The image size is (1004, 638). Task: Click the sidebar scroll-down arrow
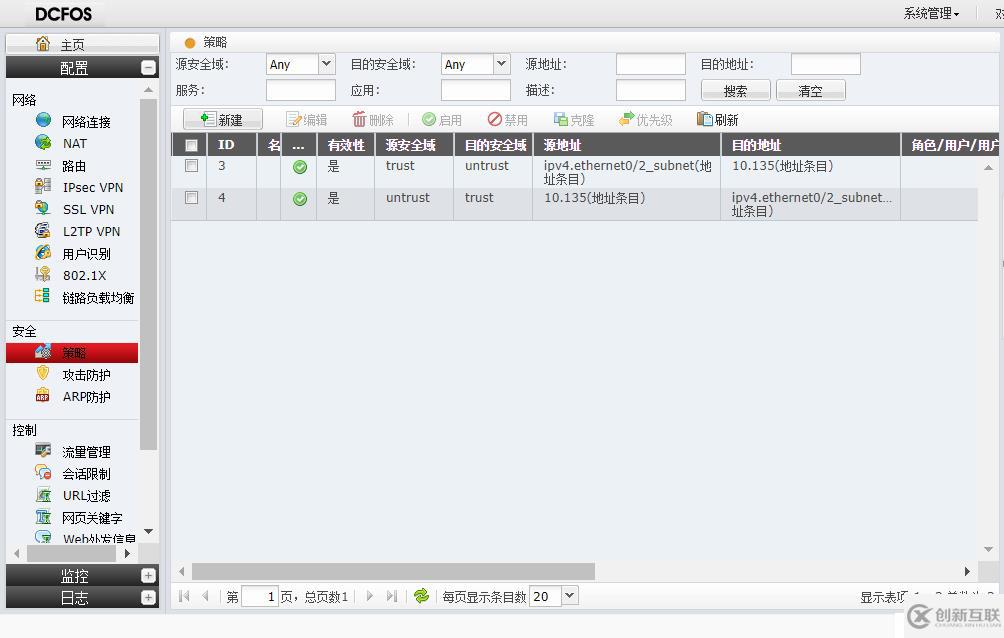tap(149, 531)
